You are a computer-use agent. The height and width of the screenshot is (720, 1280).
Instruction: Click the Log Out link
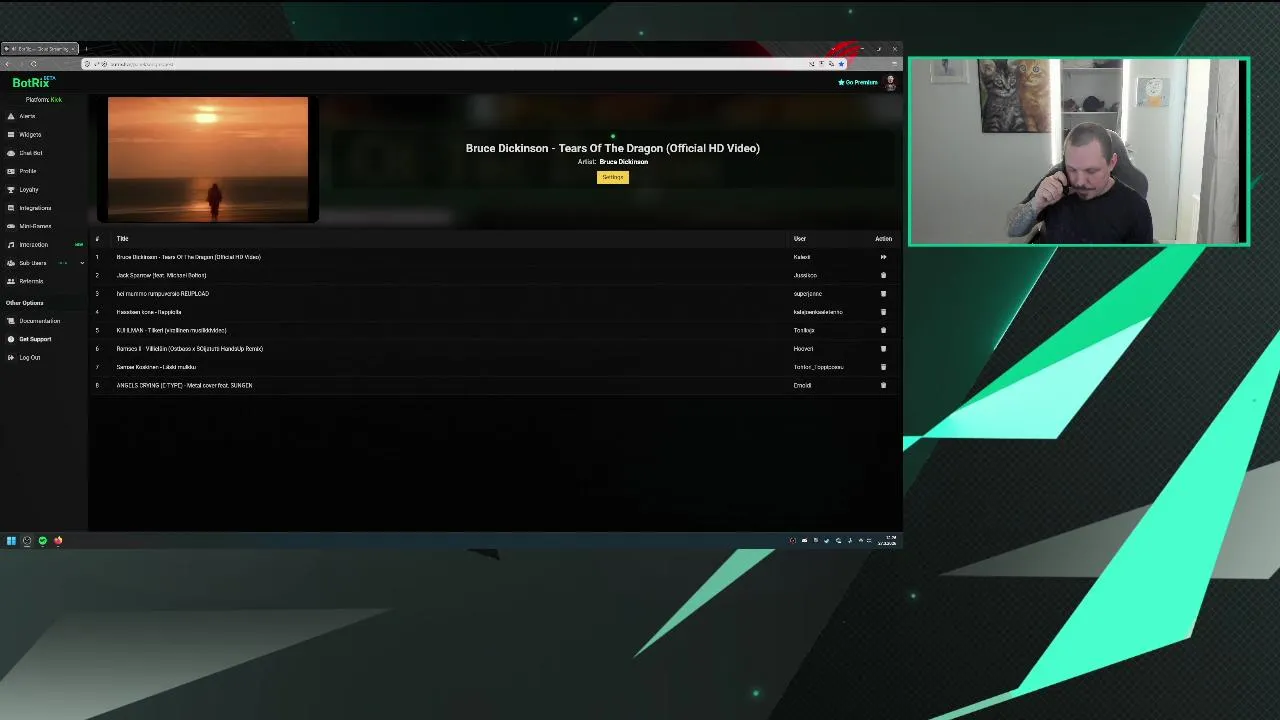point(30,357)
